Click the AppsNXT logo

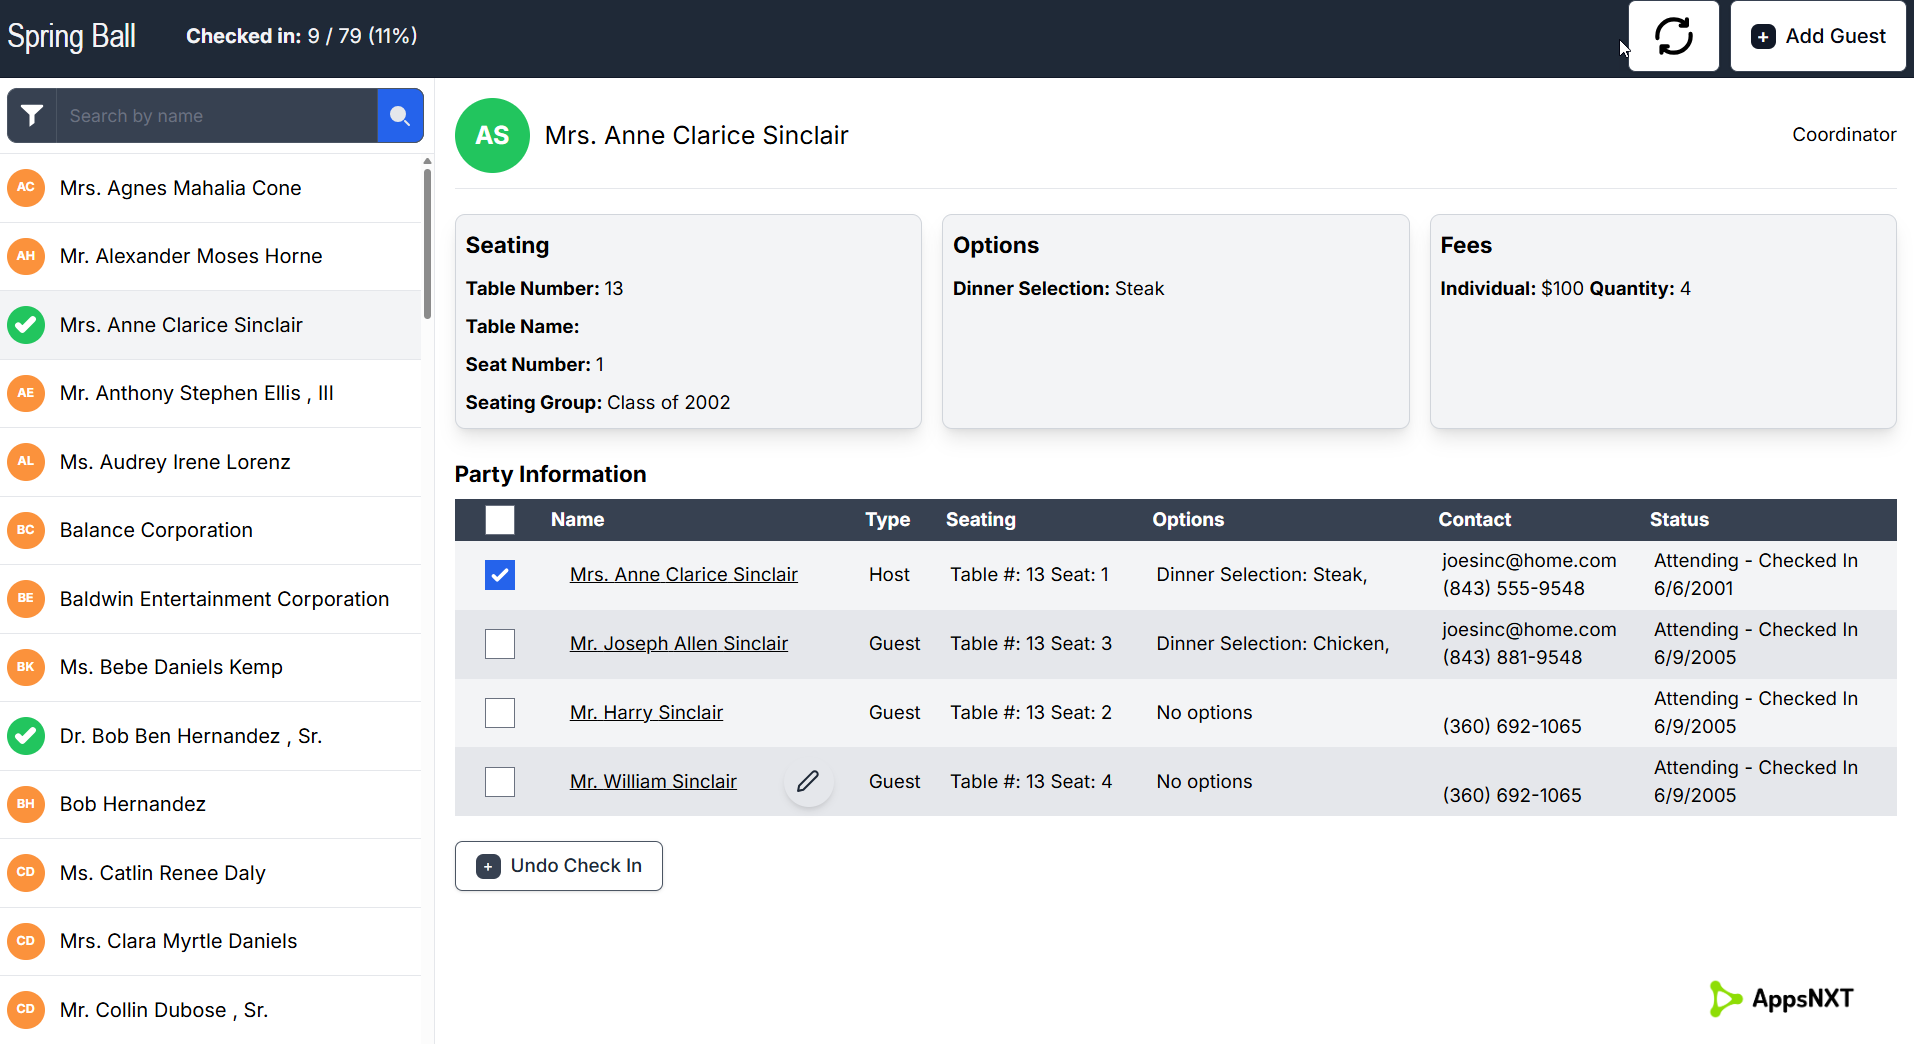(x=1782, y=998)
